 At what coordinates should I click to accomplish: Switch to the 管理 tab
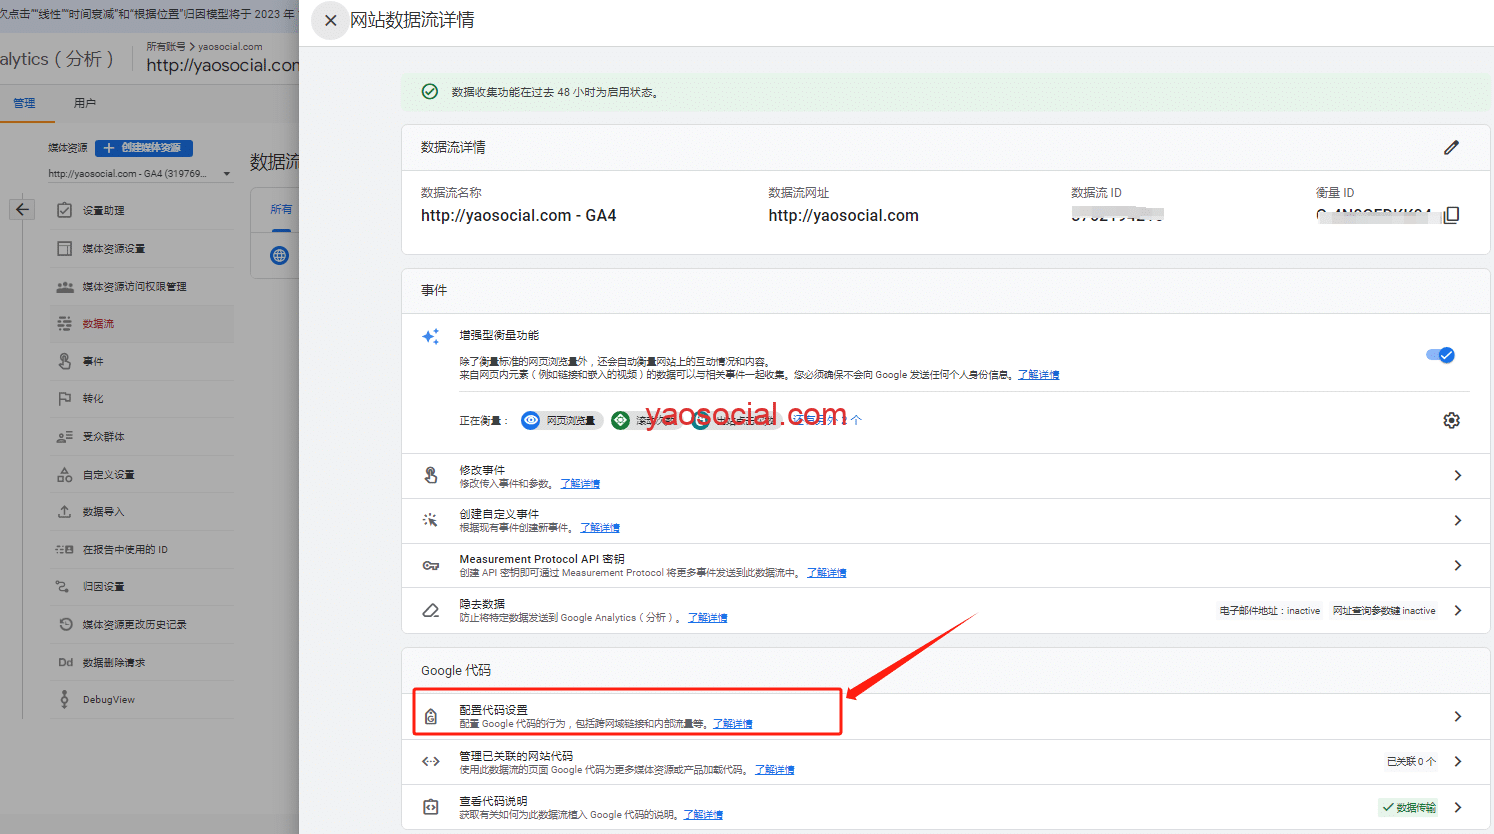24,103
